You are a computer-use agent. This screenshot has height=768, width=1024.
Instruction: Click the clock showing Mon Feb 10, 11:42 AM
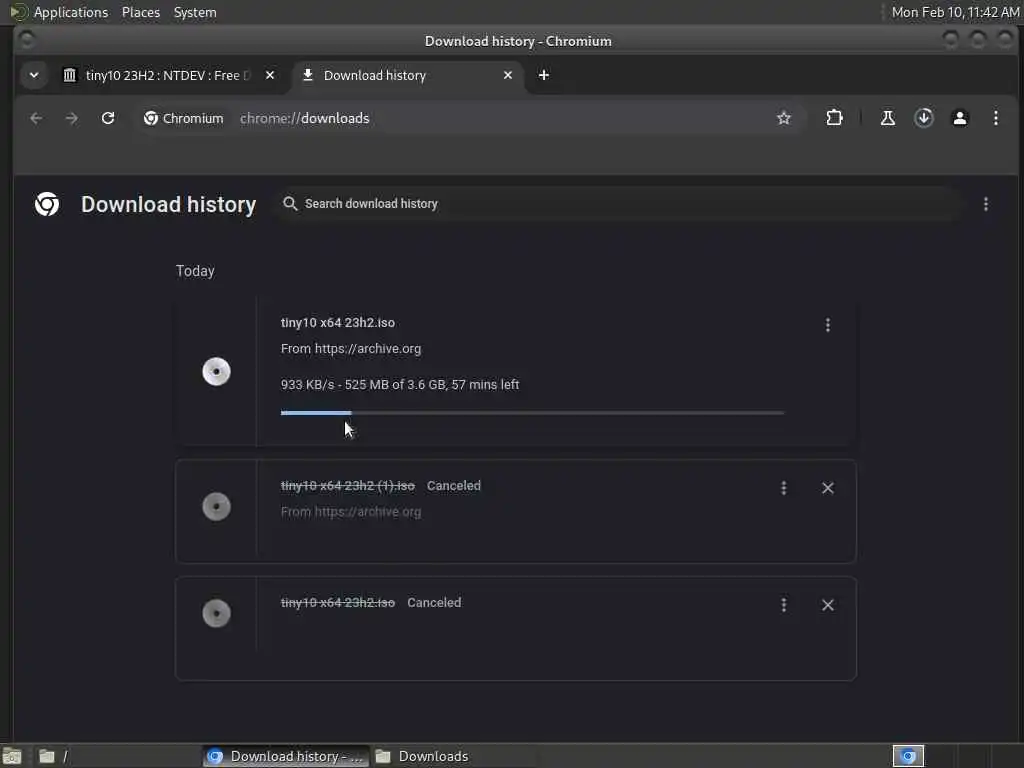point(955,12)
